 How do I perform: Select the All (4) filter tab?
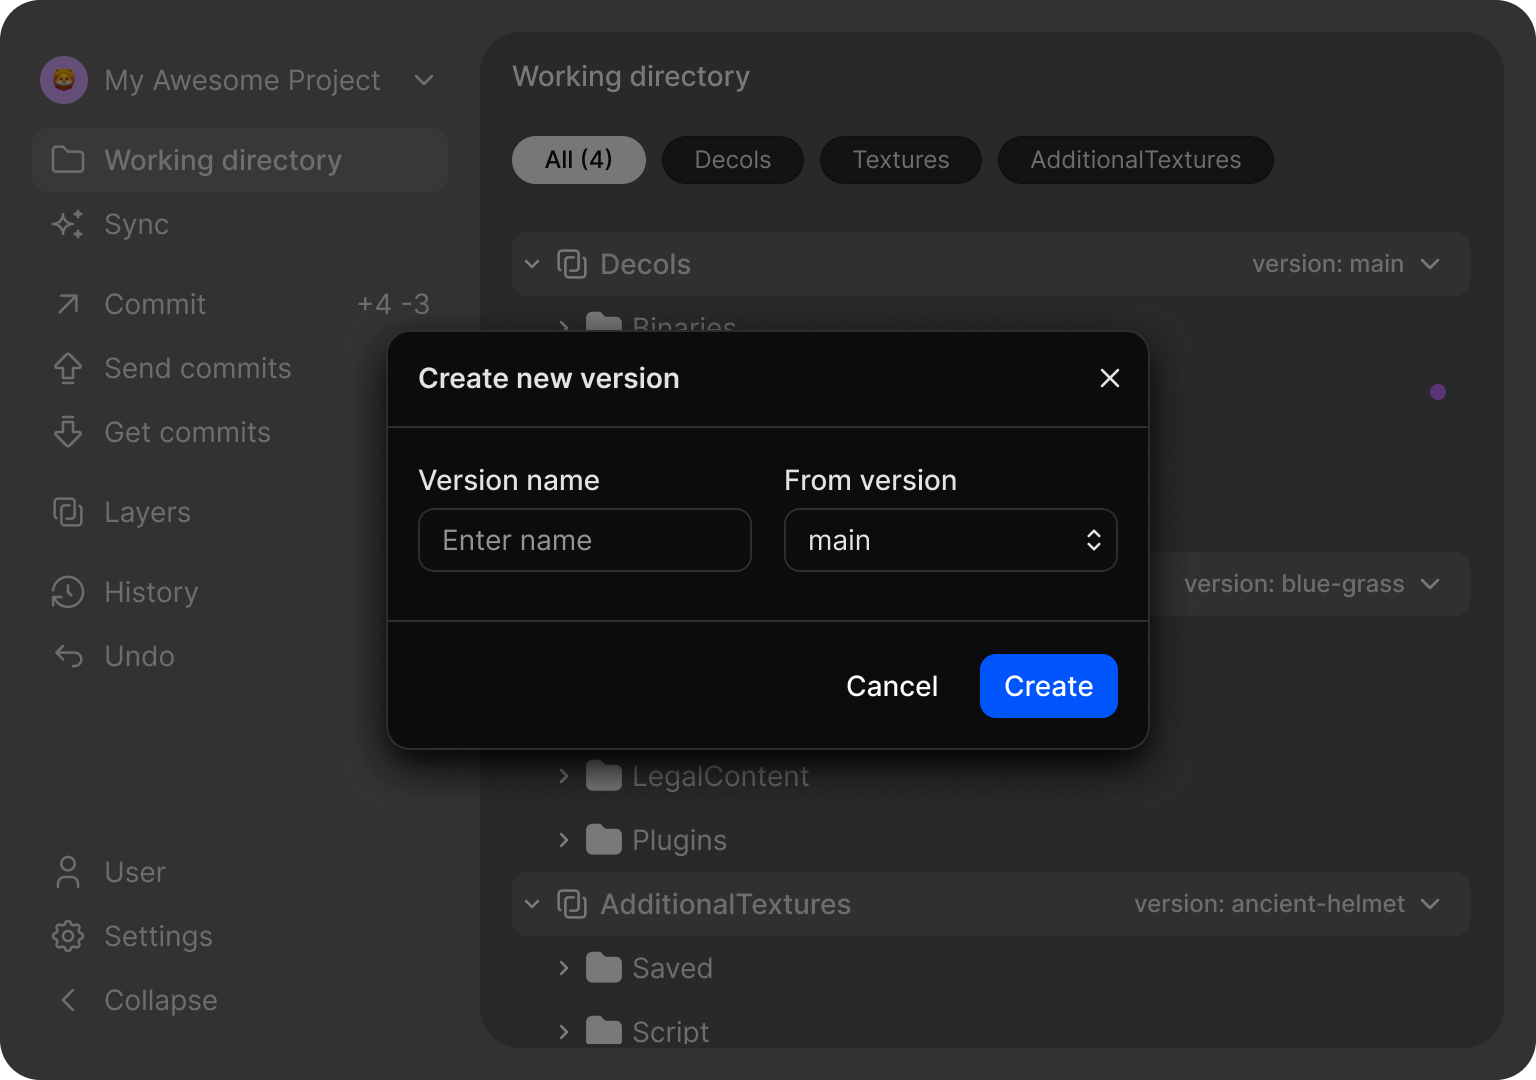coord(578,160)
